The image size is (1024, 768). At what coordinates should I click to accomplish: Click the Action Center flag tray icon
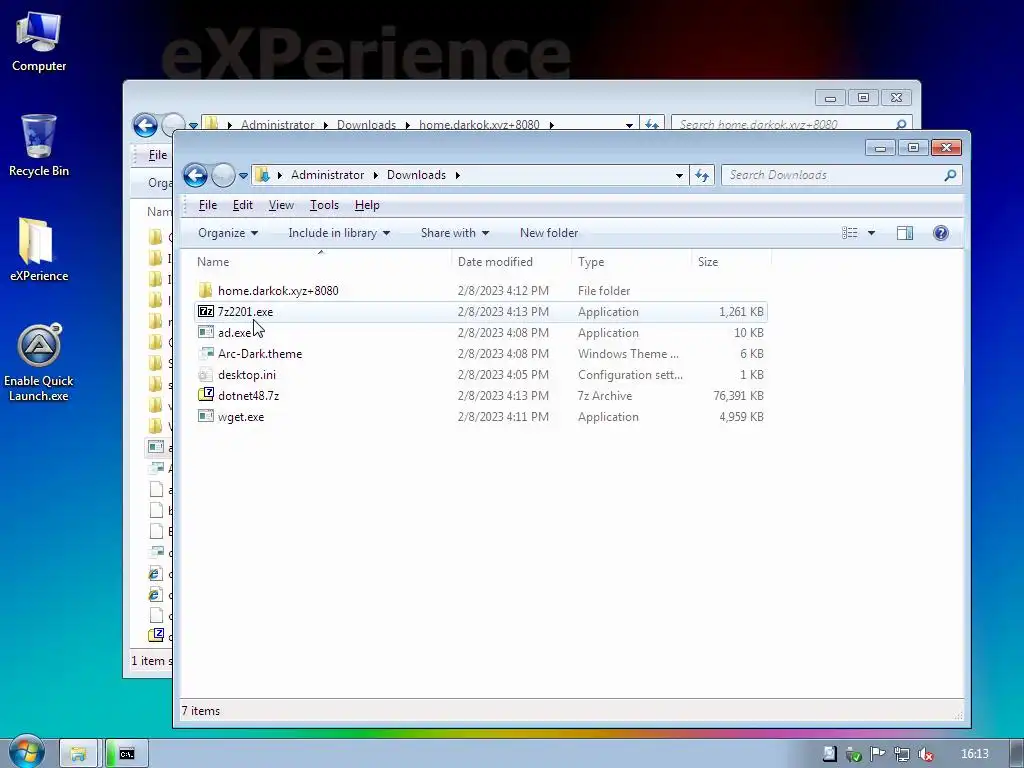[x=877, y=754]
